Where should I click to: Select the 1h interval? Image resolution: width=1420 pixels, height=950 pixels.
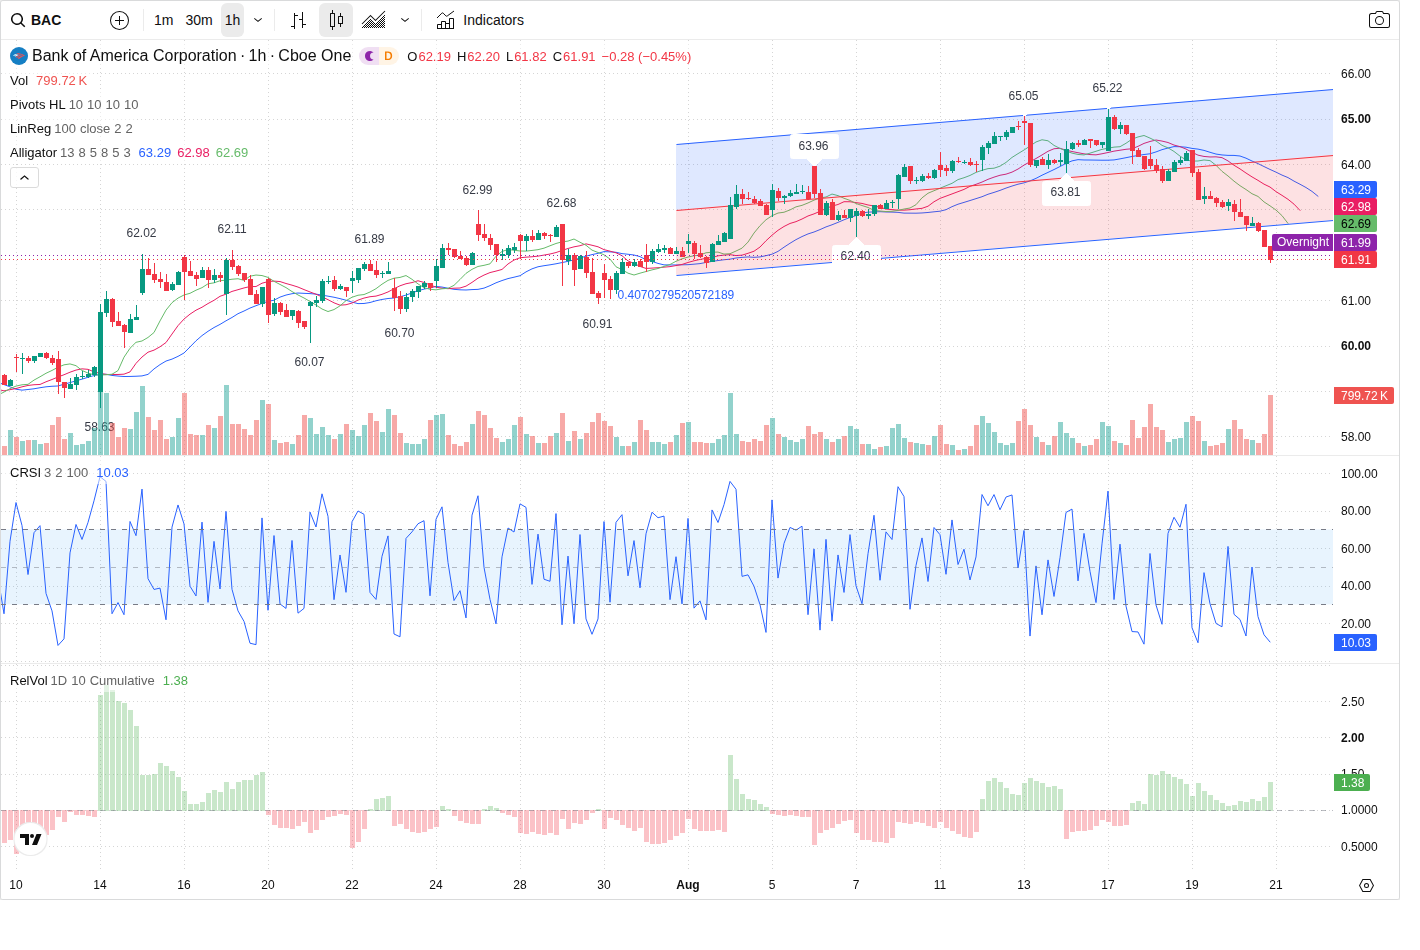[x=232, y=20]
